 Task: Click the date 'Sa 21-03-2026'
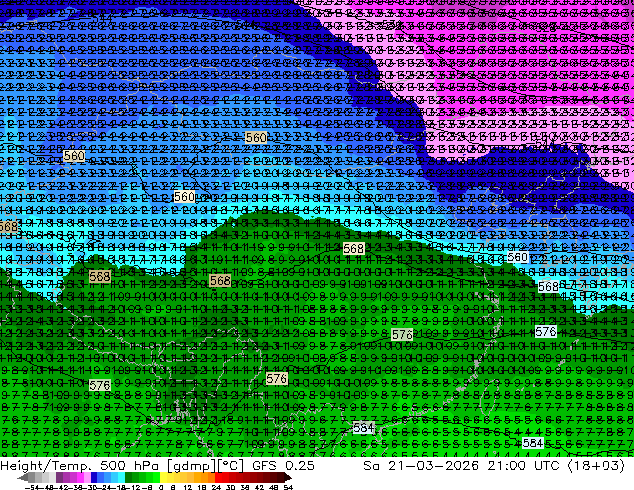point(421,465)
